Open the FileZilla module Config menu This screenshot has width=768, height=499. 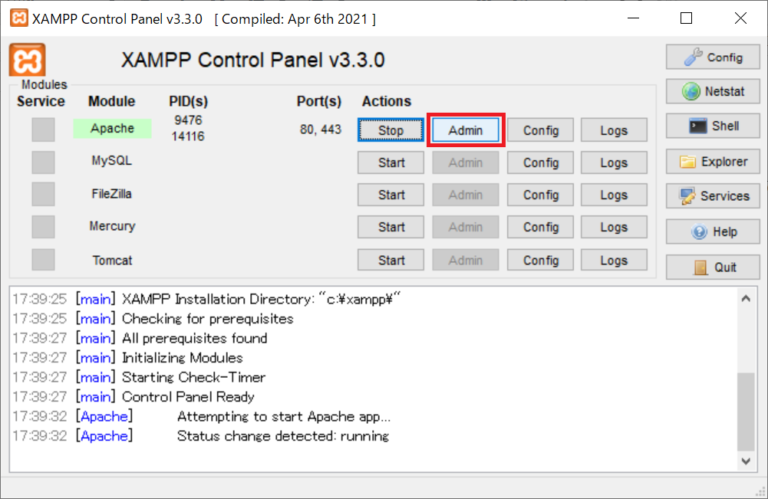click(x=540, y=195)
